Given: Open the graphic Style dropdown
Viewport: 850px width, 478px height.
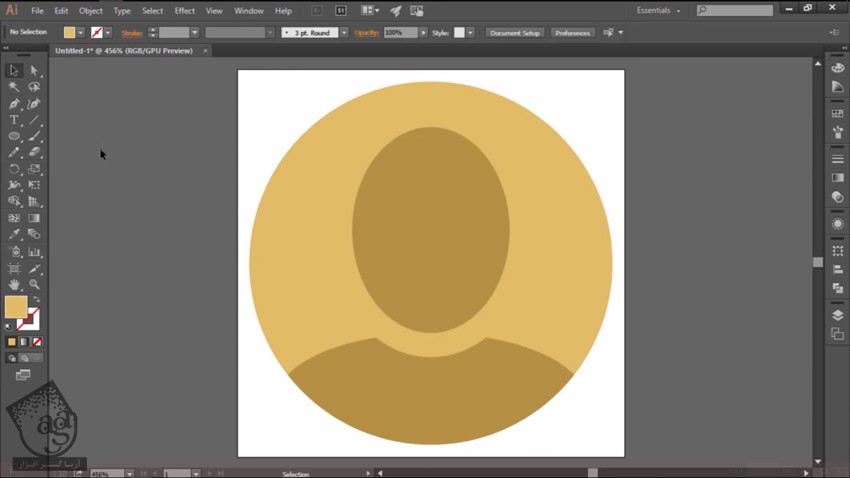Looking at the screenshot, I should 471,33.
